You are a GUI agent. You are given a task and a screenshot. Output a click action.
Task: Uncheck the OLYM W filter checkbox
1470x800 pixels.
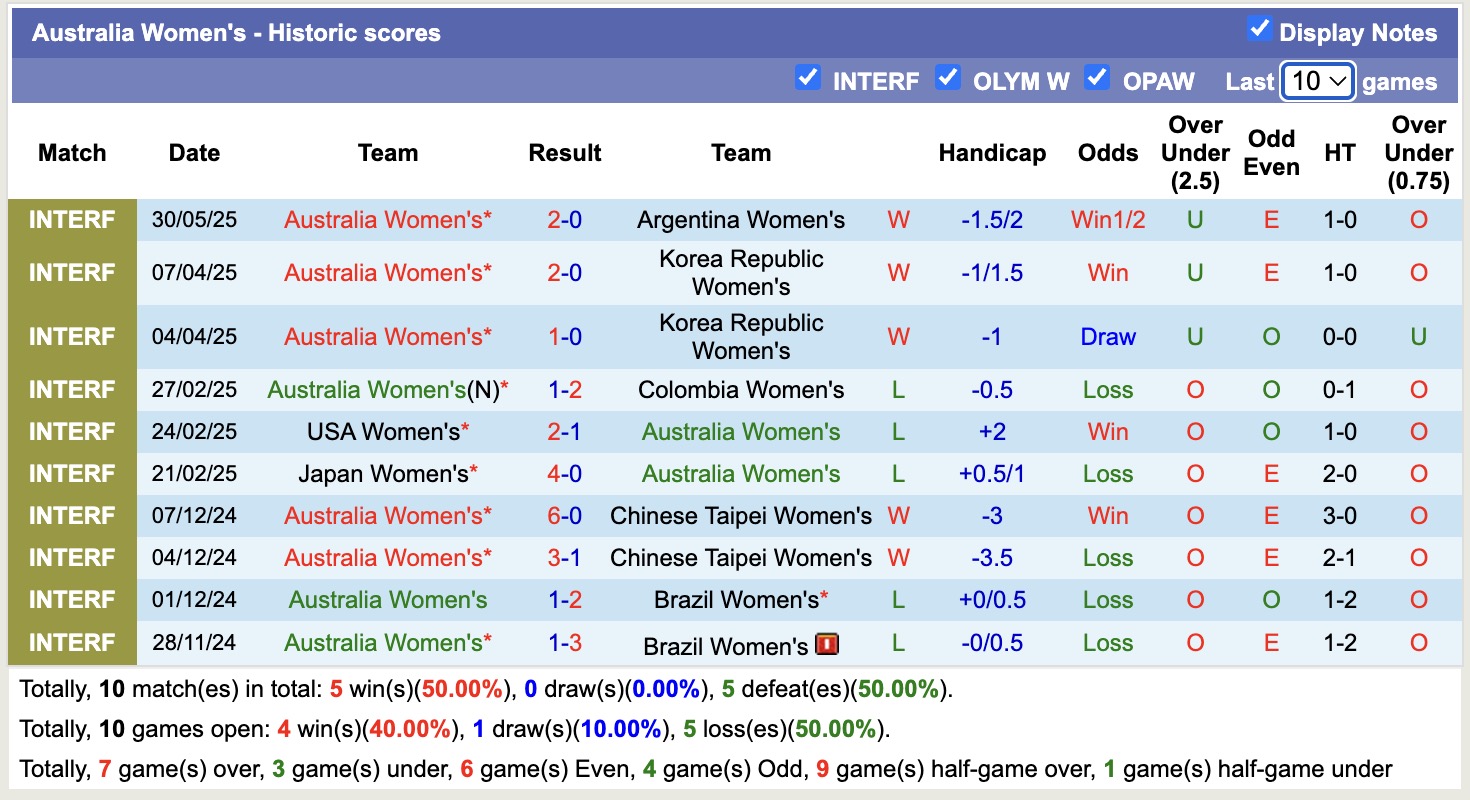point(948,78)
